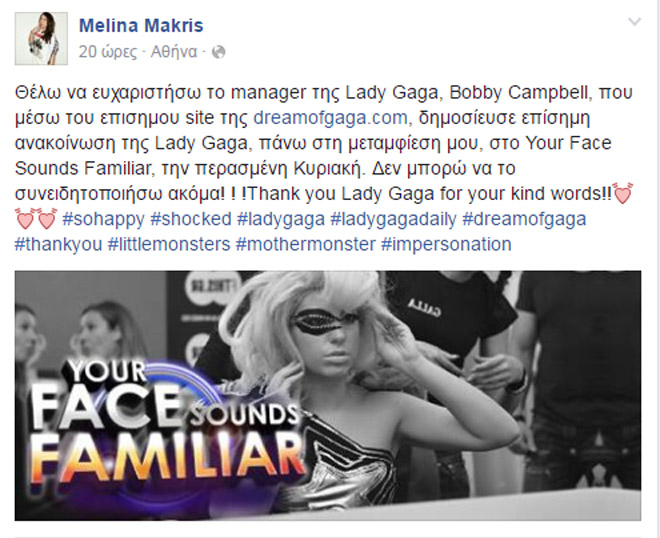Open the #sohappy hashtag
The image size is (660, 538).
pyautogui.click(x=104, y=219)
